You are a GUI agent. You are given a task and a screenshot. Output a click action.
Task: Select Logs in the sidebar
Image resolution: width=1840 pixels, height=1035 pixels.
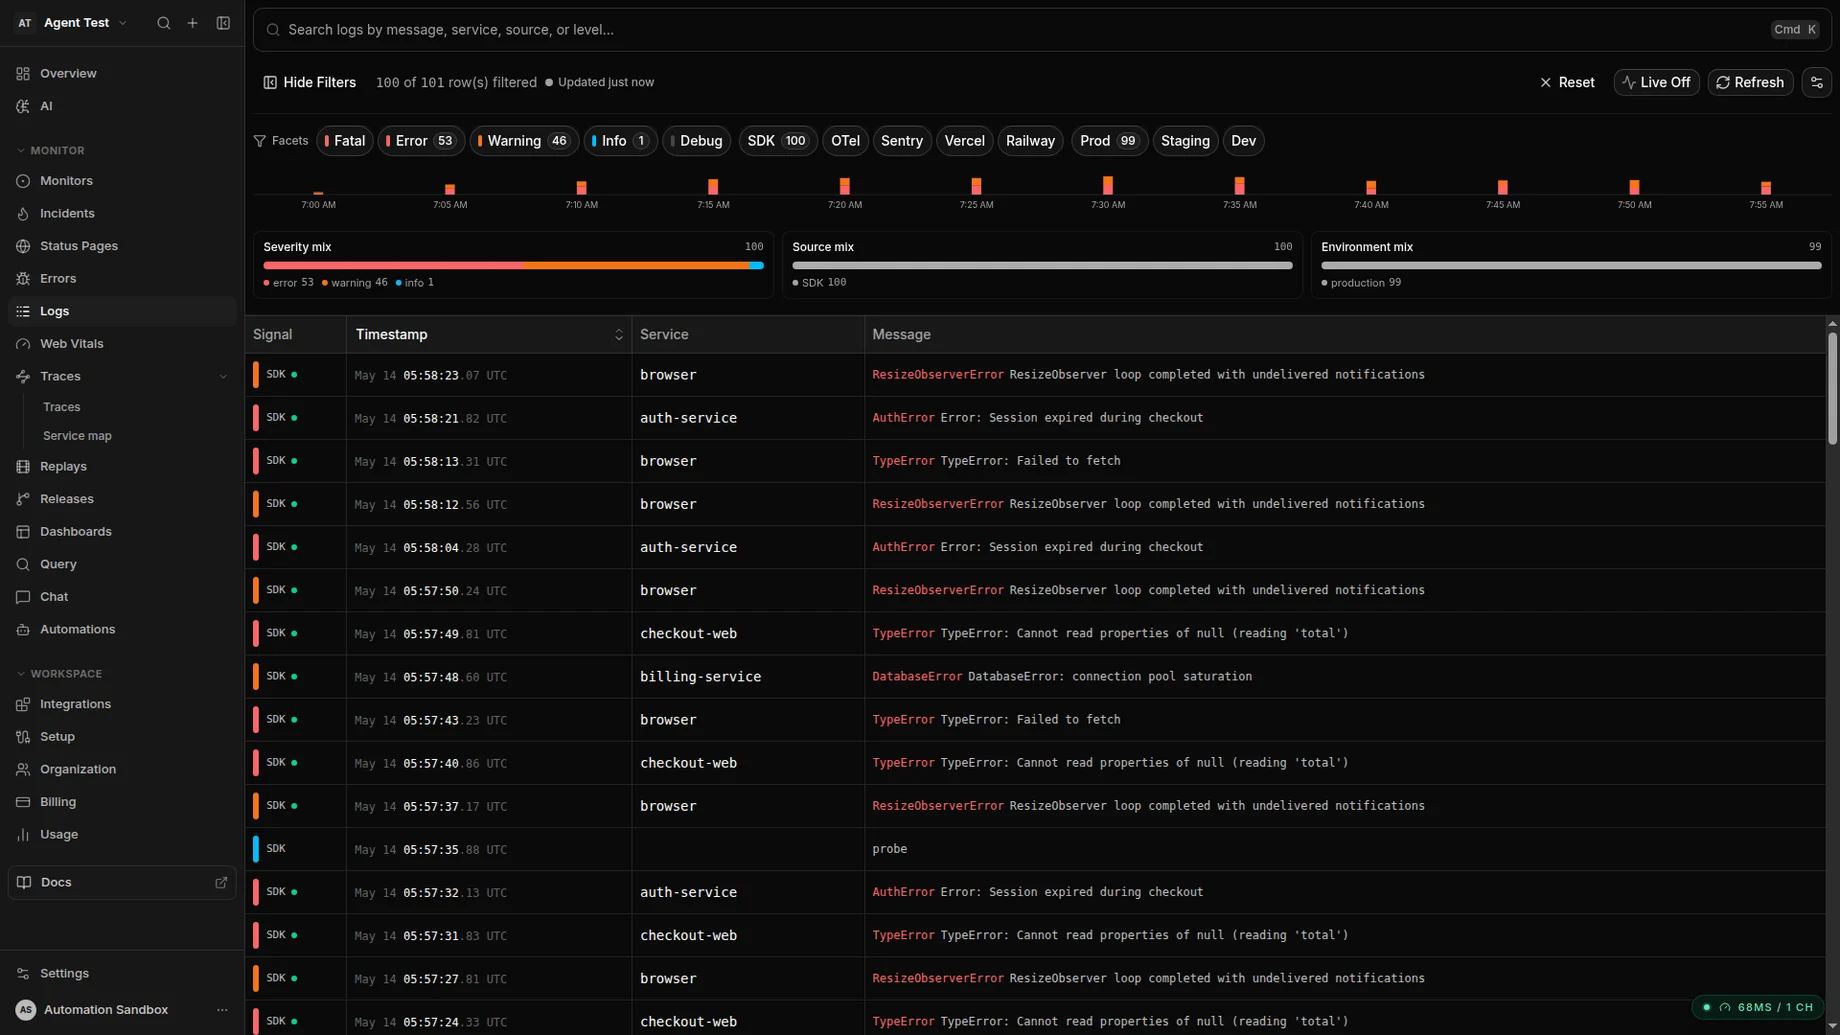click(x=122, y=311)
